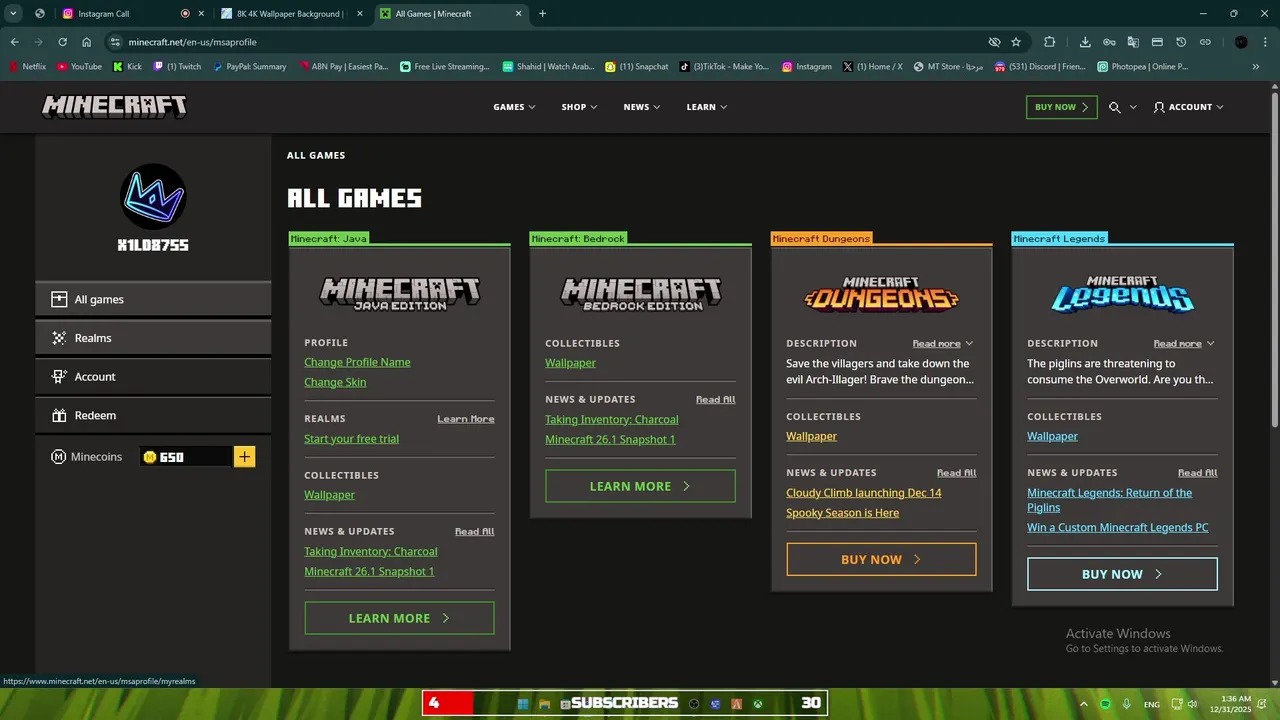Expand the Learn menu

point(706,107)
